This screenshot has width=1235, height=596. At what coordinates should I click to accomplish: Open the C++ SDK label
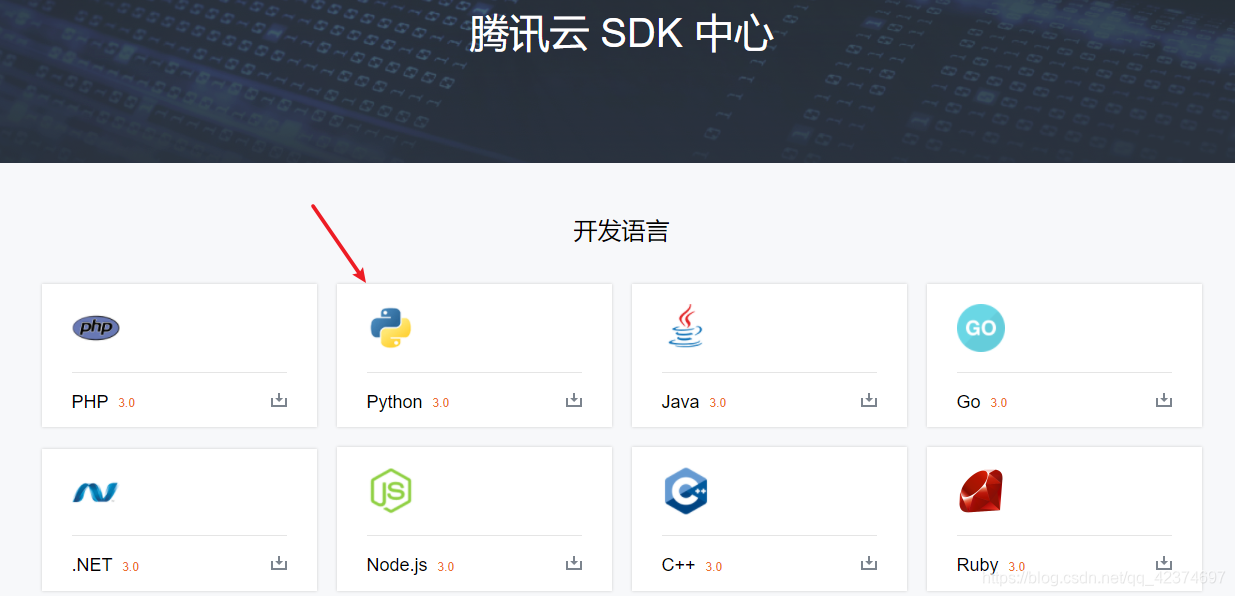coord(679,565)
